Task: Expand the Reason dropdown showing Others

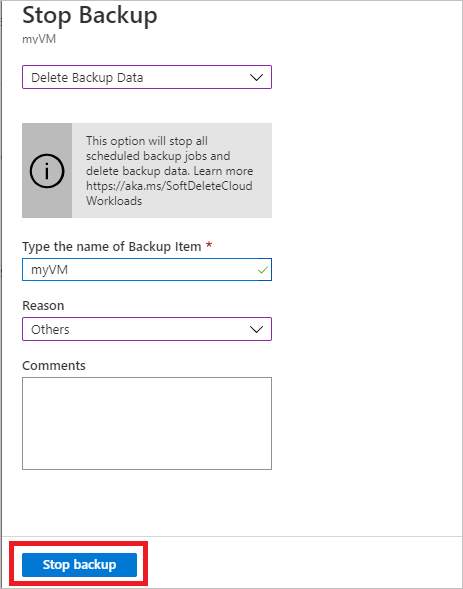Action: 147,329
